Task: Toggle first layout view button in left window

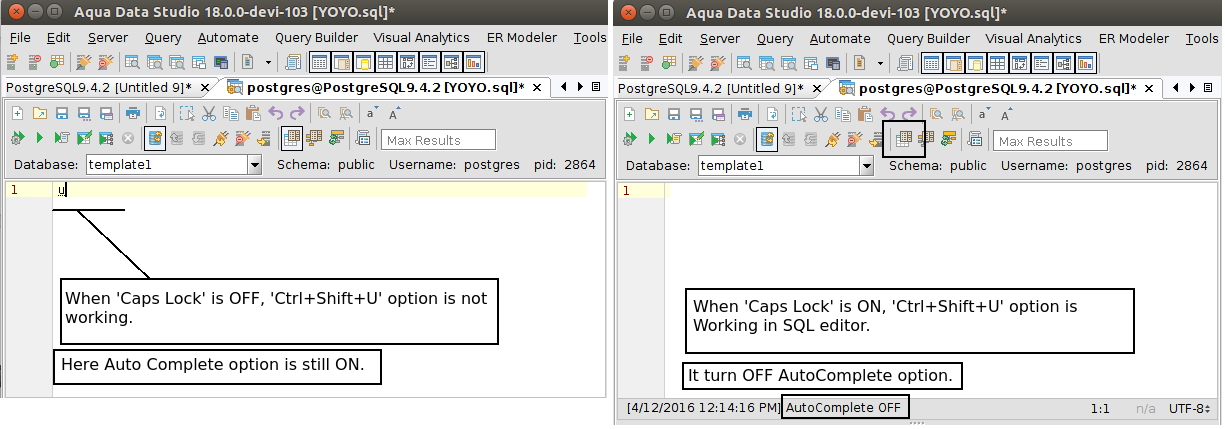Action: click(319, 61)
